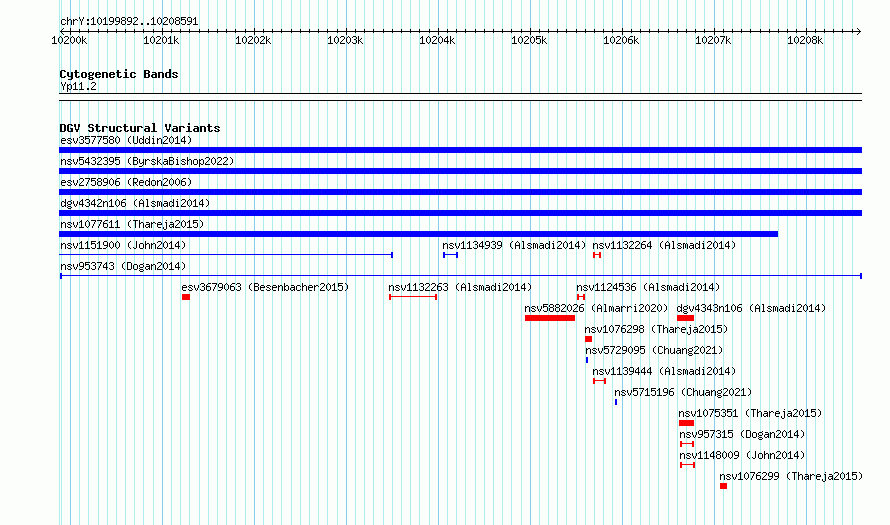Open the nsv1151900 (John2014) label
The image size is (890, 525).
pyautogui.click(x=123, y=245)
